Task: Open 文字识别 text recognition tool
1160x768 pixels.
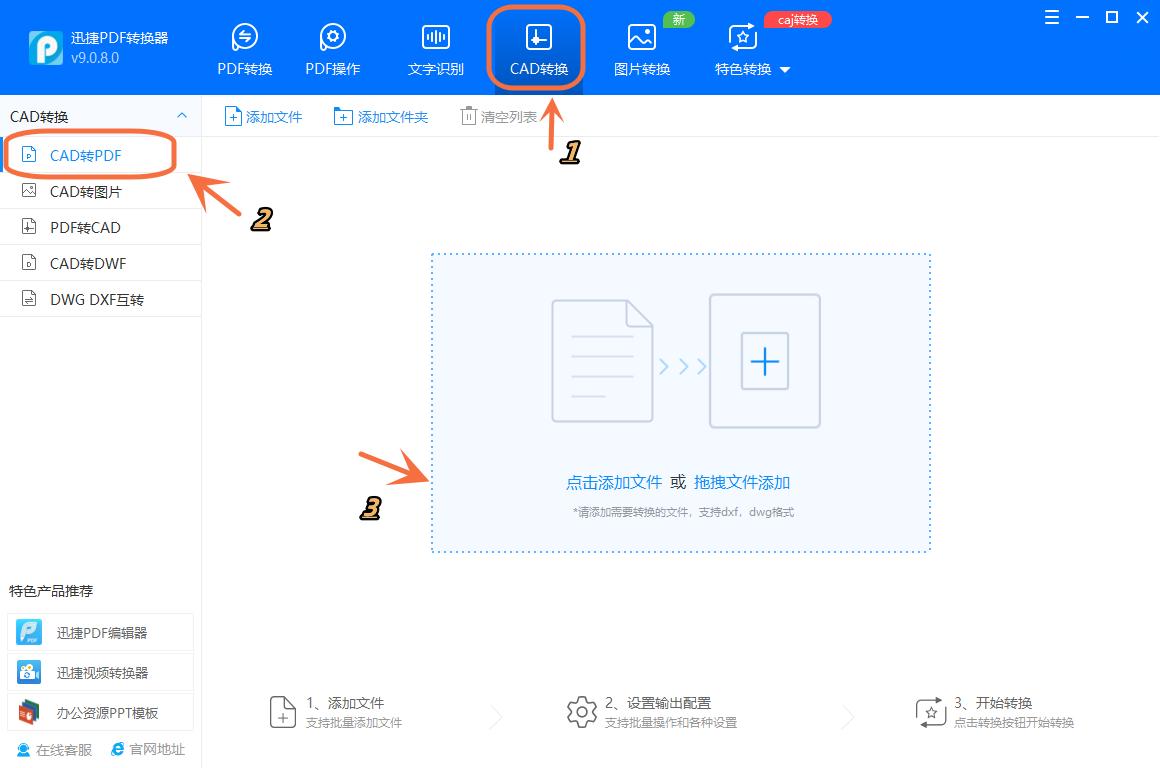Action: pos(435,45)
